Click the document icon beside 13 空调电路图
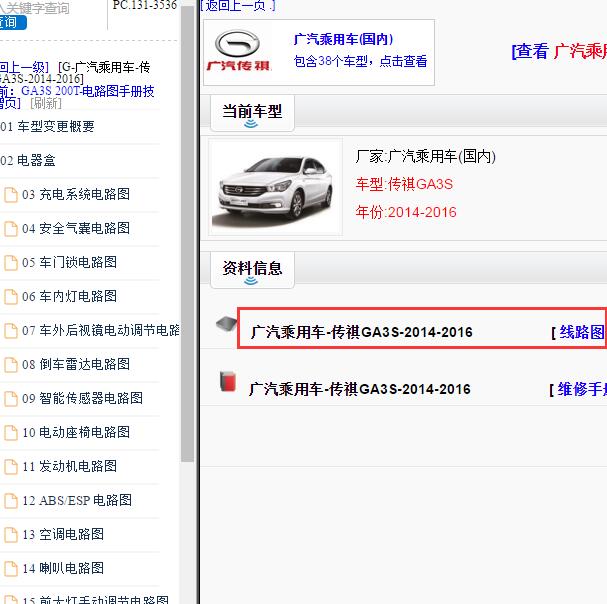Screen dimensions: 607x604 tap(10, 535)
